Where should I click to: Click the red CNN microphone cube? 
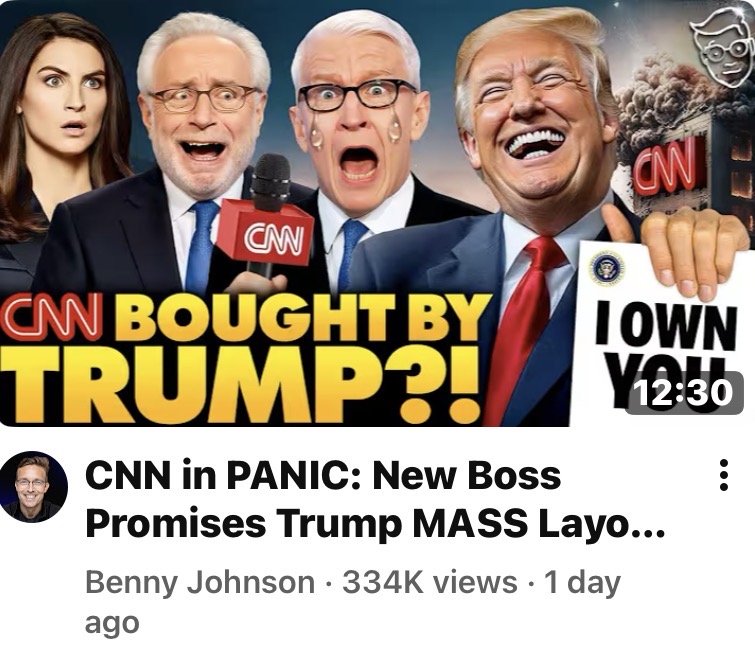pos(267,233)
